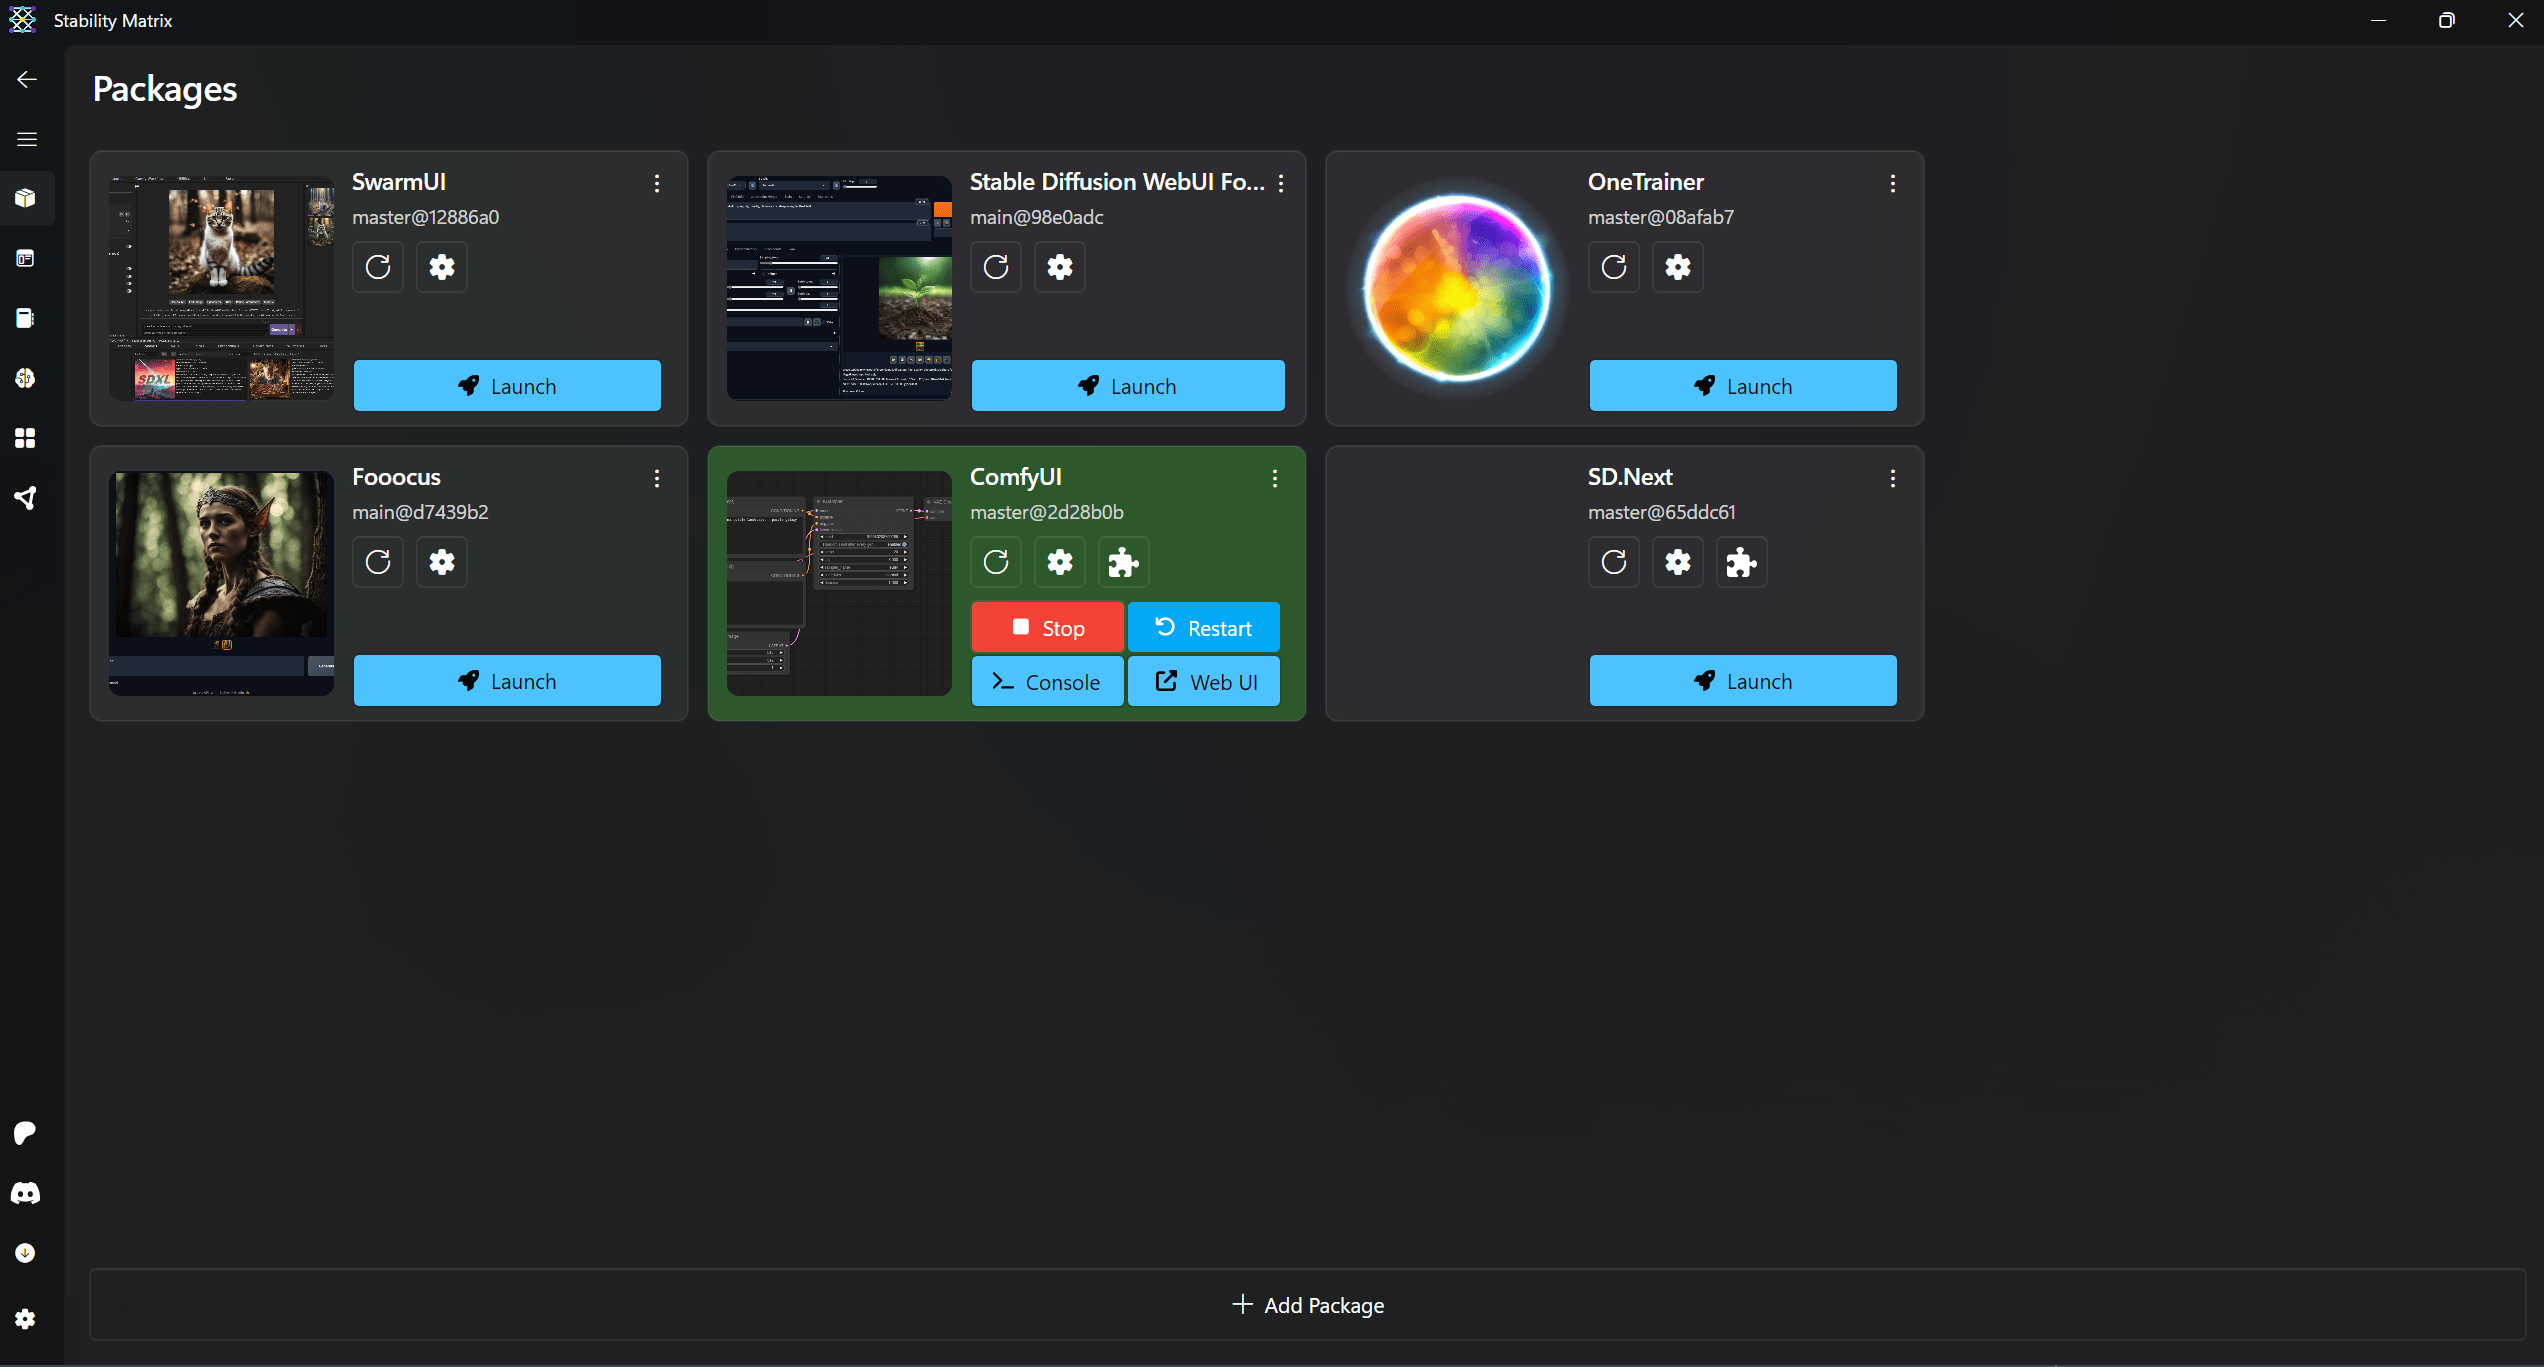Open the Patreon icon in sidebar
2544x1367 pixels.
(26, 1133)
